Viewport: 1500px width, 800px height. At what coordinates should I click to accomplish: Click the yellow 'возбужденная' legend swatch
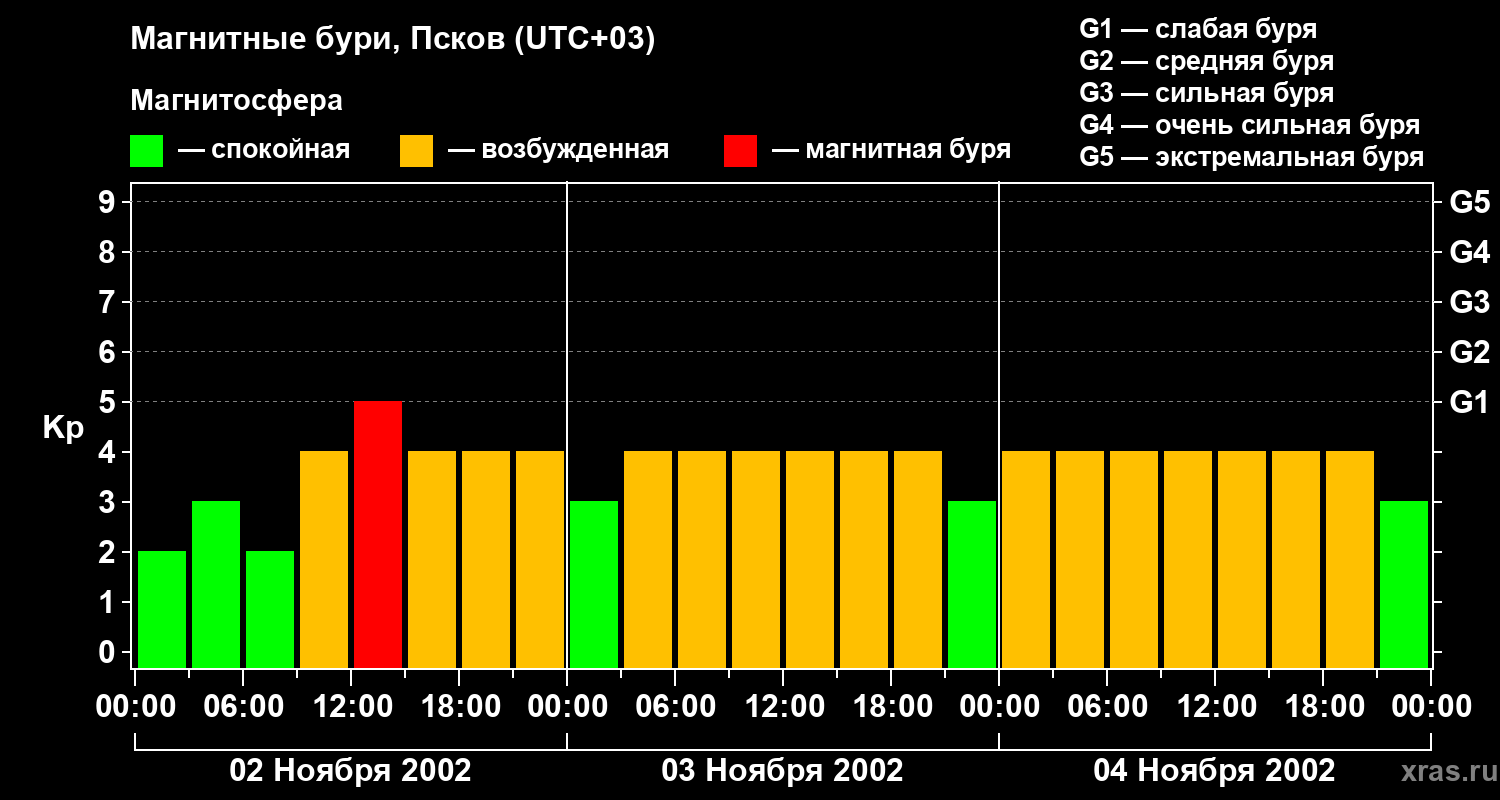[x=416, y=151]
